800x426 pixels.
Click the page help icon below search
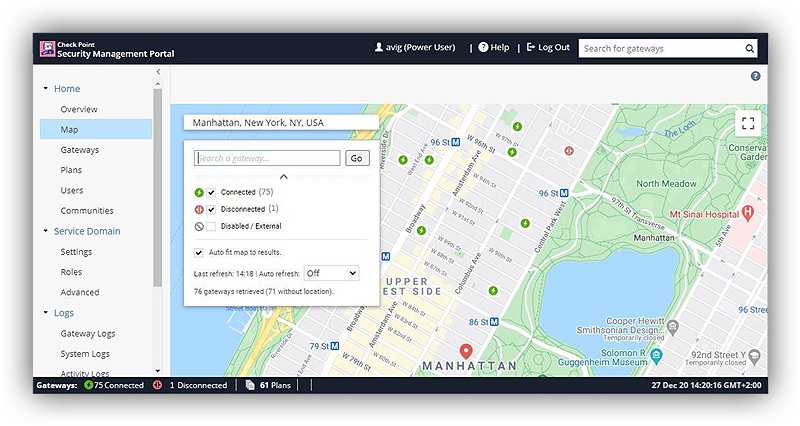coord(756,76)
